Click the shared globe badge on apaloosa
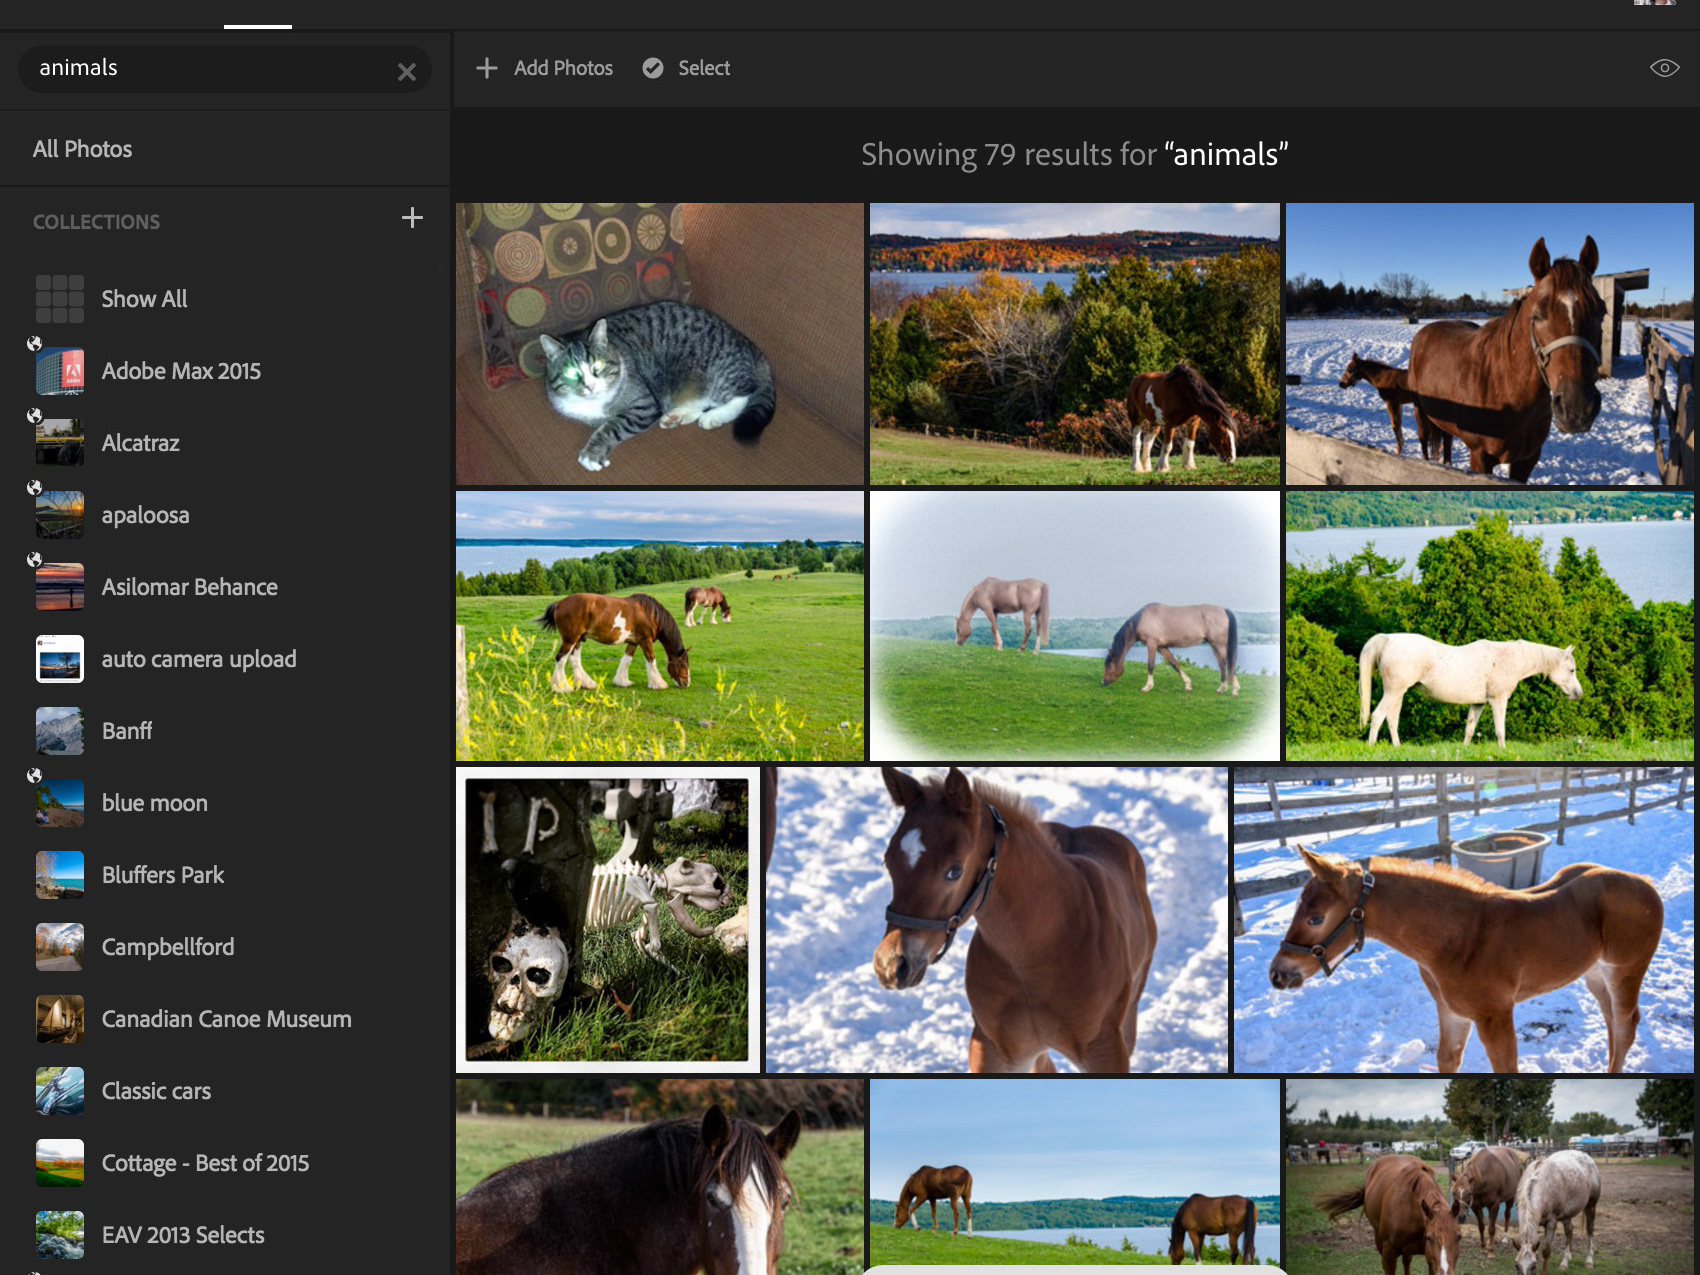Viewport: 1700px width, 1275px height. [34, 487]
